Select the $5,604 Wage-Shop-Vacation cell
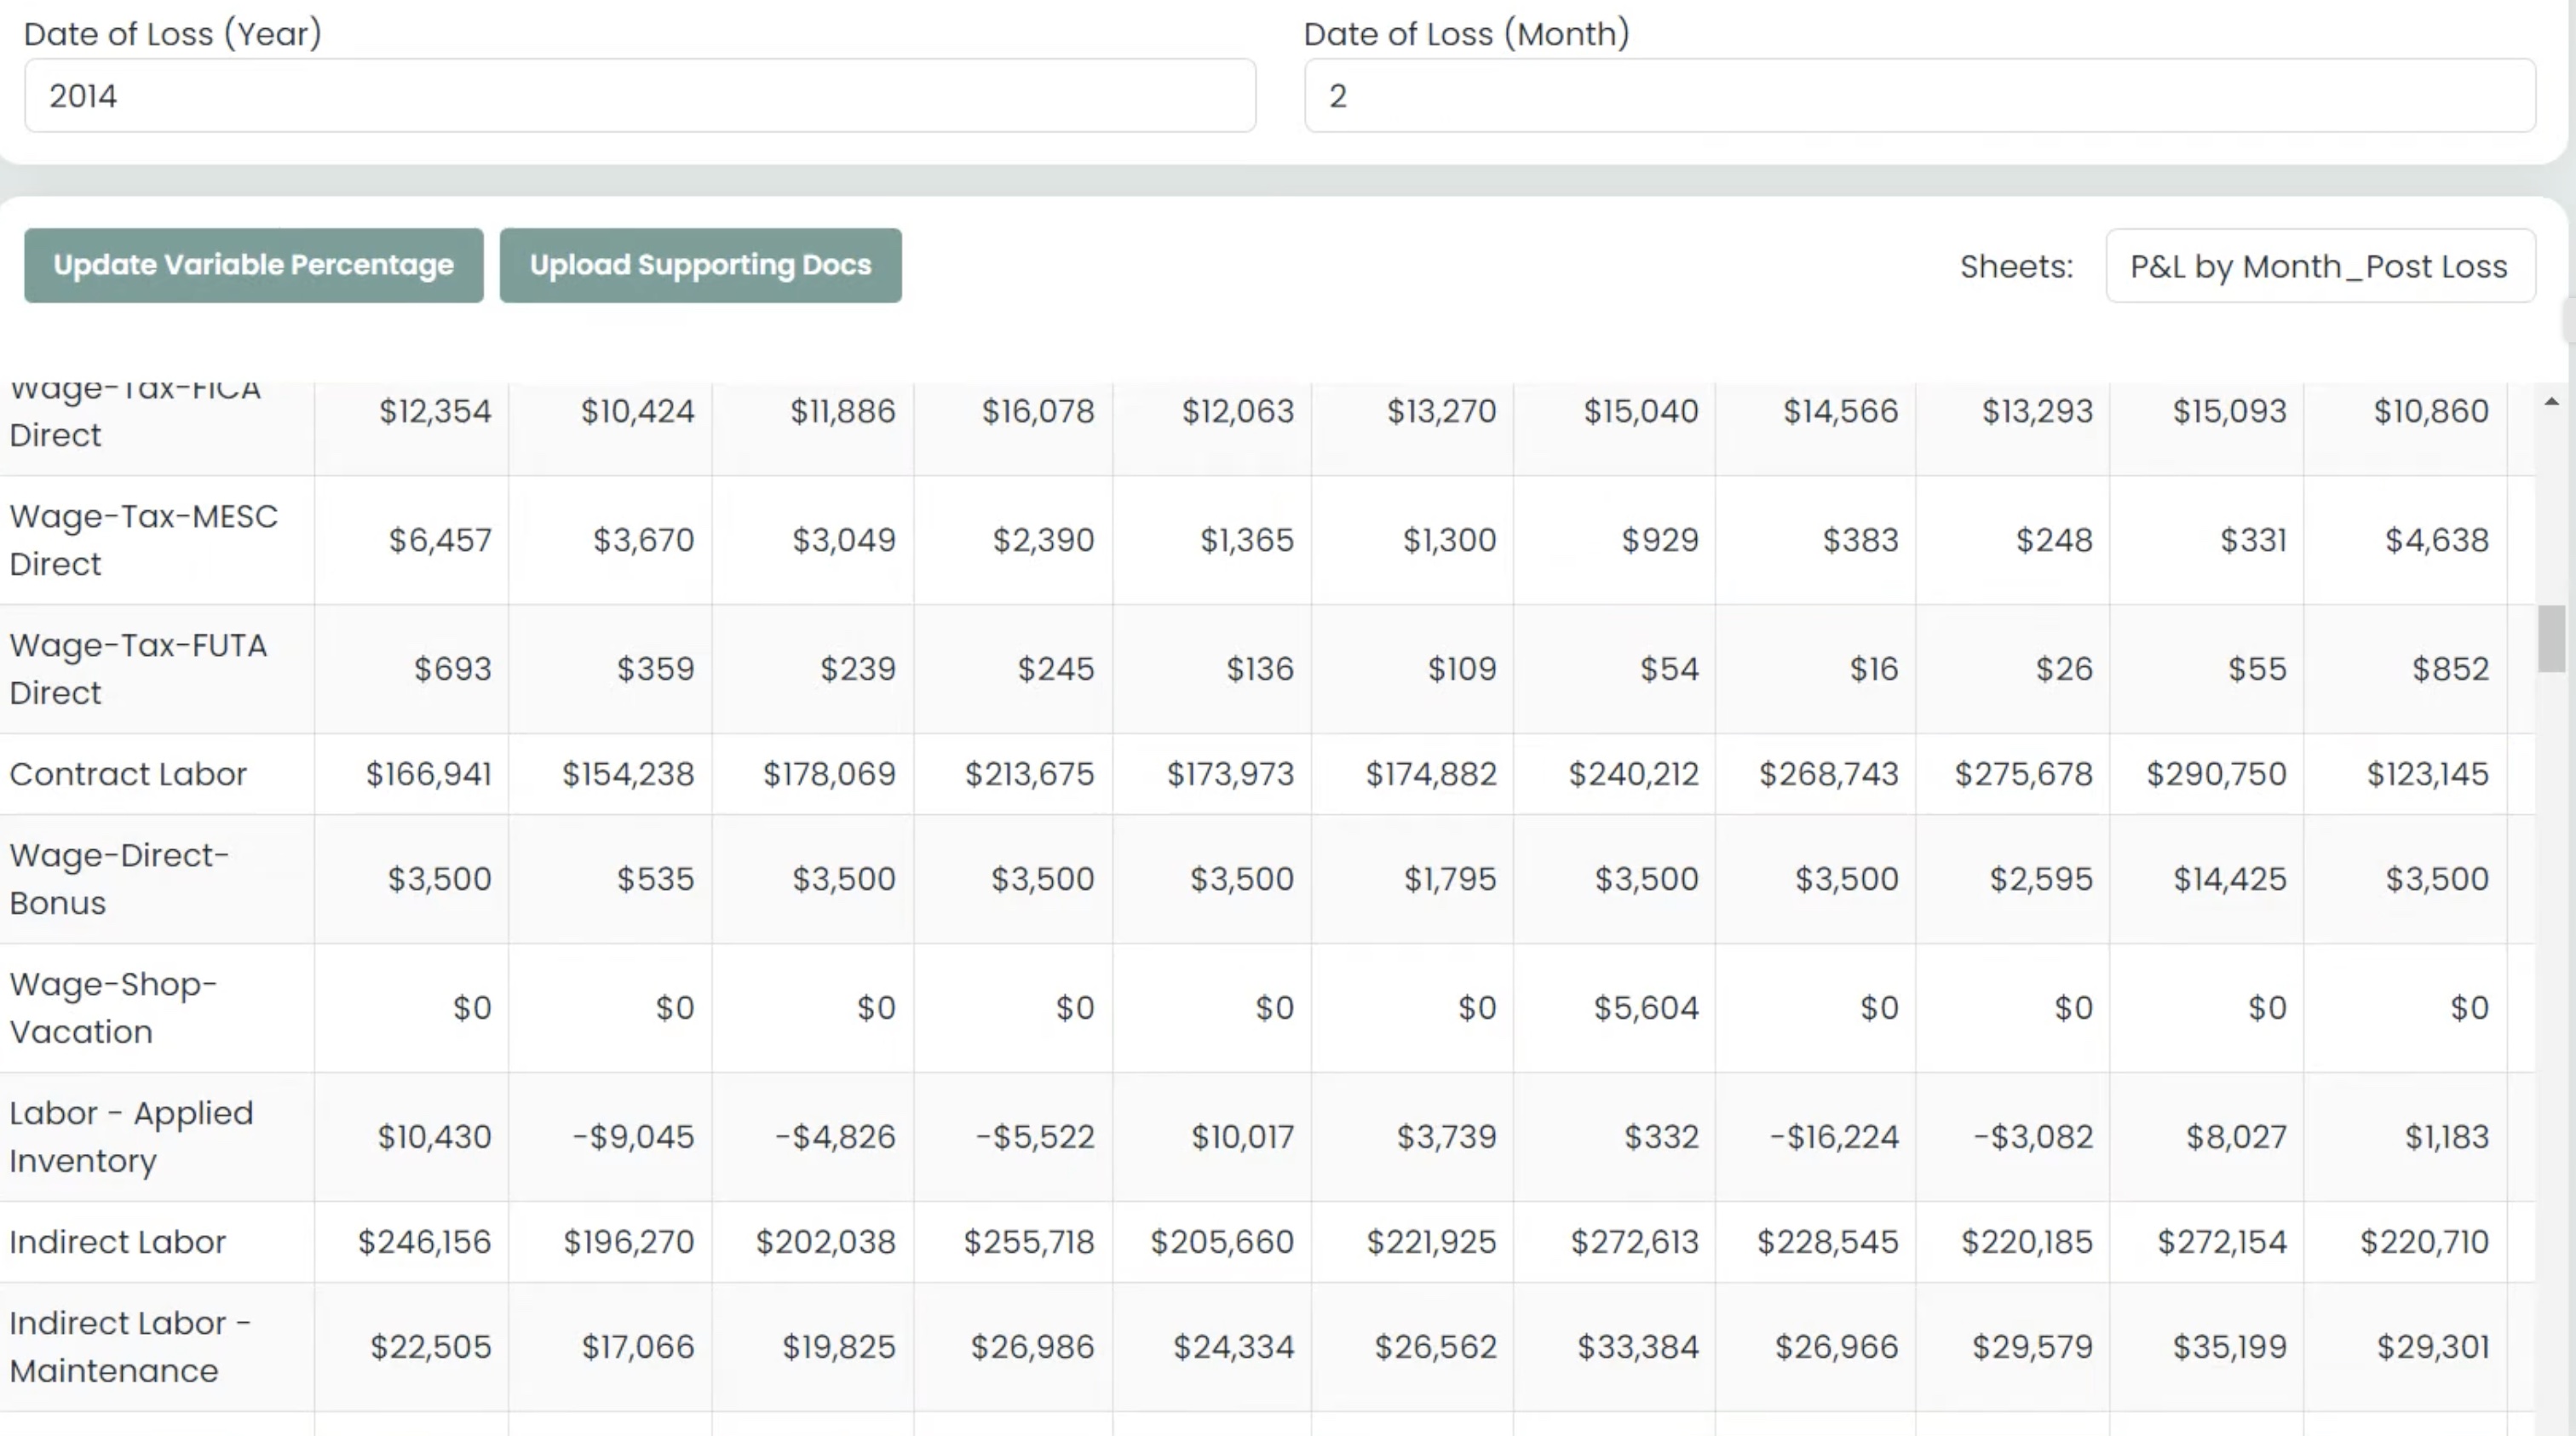The width and height of the screenshot is (2576, 1436). point(1645,1008)
